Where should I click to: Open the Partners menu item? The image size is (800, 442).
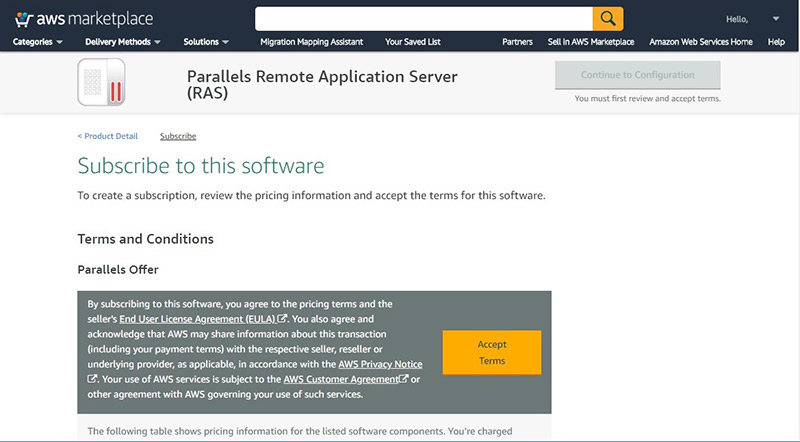517,42
